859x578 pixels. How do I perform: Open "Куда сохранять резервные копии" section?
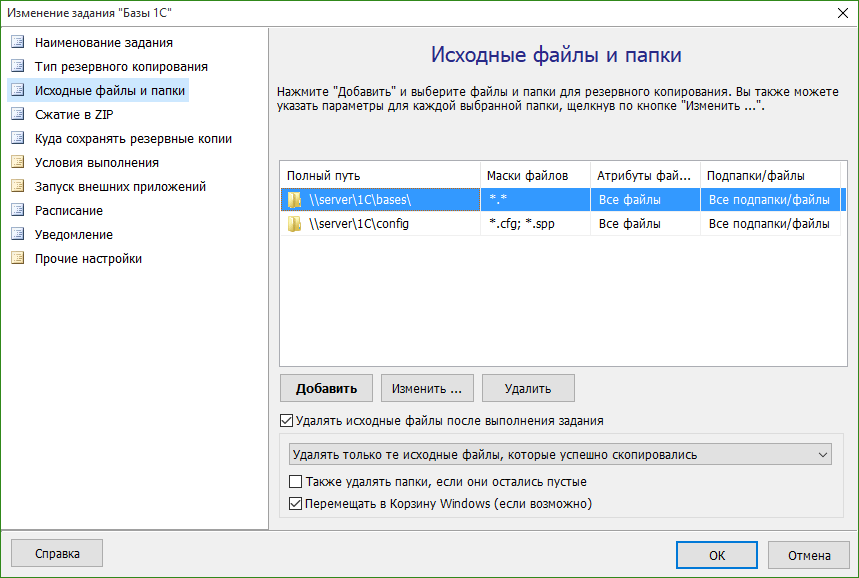click(x=133, y=139)
